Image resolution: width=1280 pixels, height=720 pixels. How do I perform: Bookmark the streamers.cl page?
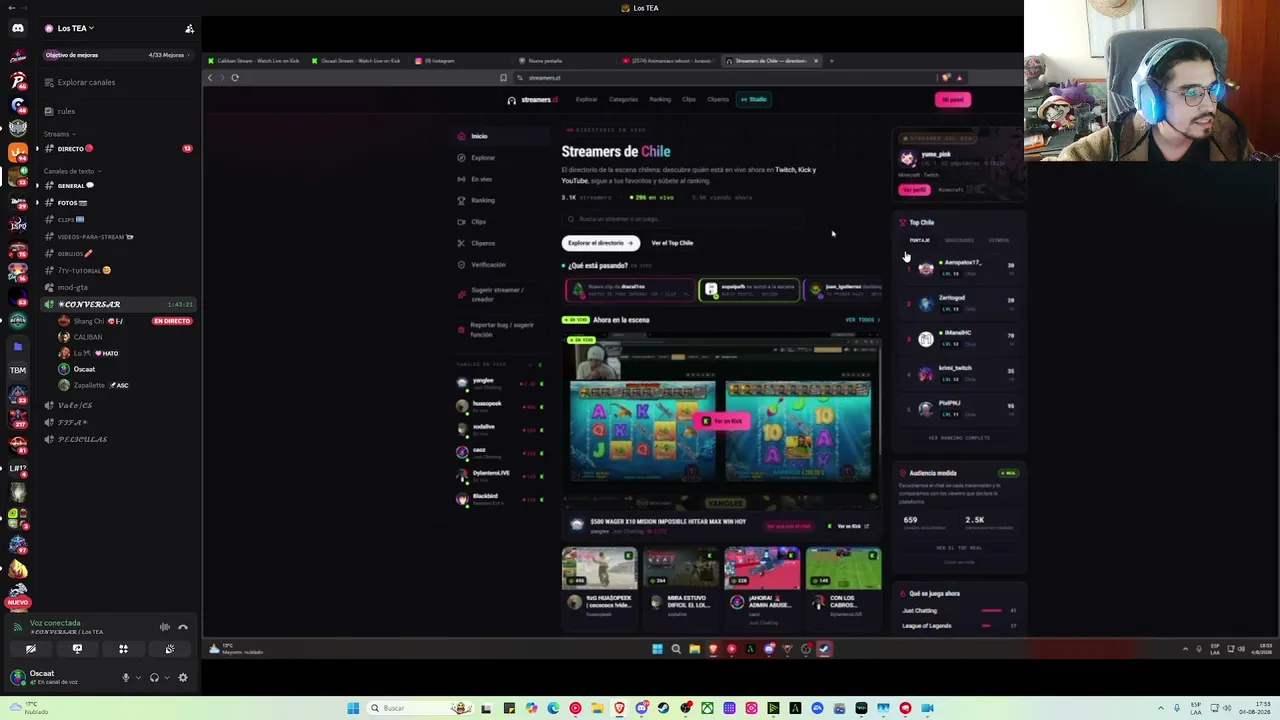click(503, 77)
